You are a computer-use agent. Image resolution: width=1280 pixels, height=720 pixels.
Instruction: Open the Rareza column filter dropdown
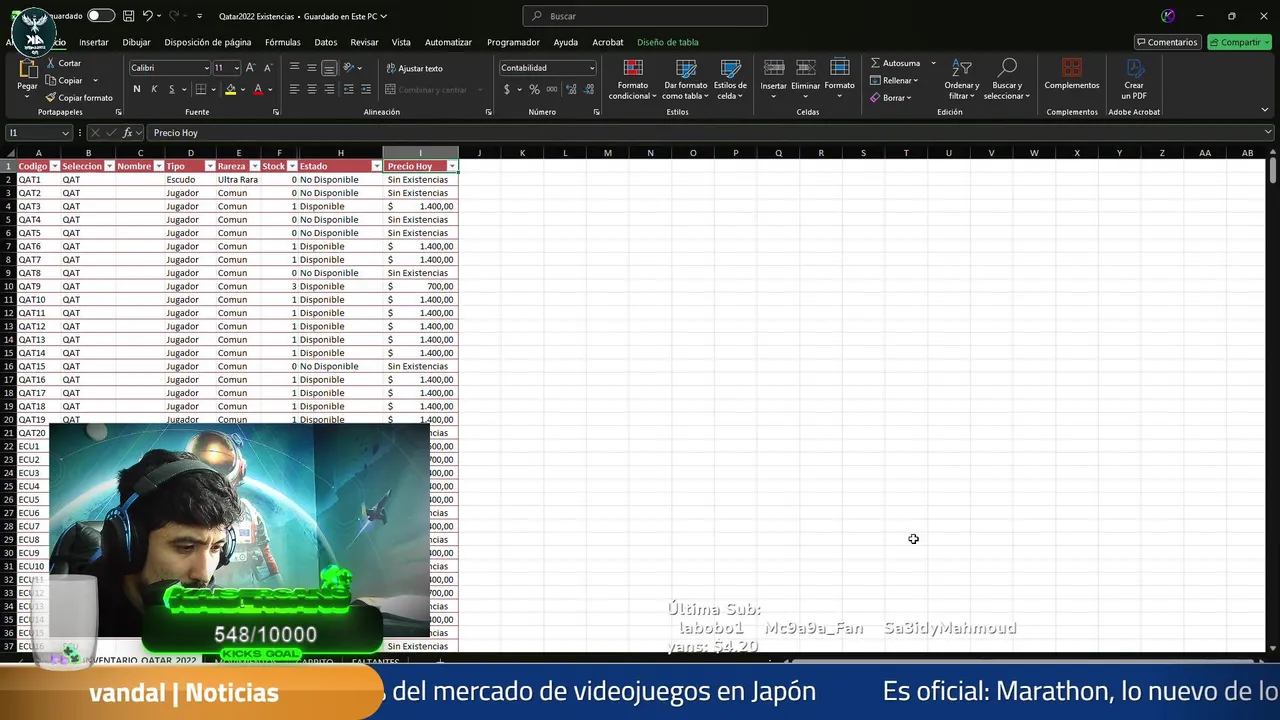click(254, 166)
